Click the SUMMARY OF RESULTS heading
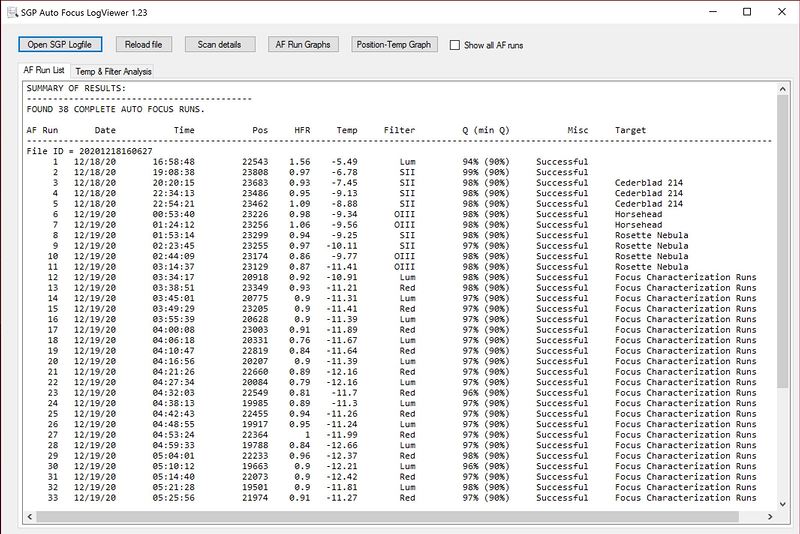 [76, 88]
